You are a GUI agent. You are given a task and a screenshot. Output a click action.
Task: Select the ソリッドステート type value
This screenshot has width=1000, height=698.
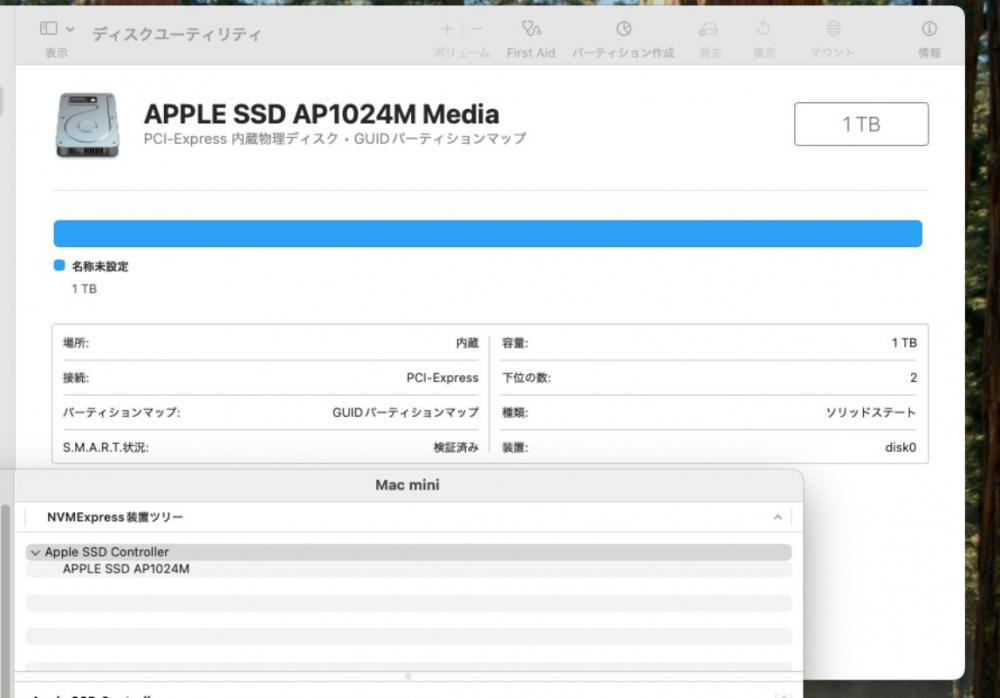point(871,413)
